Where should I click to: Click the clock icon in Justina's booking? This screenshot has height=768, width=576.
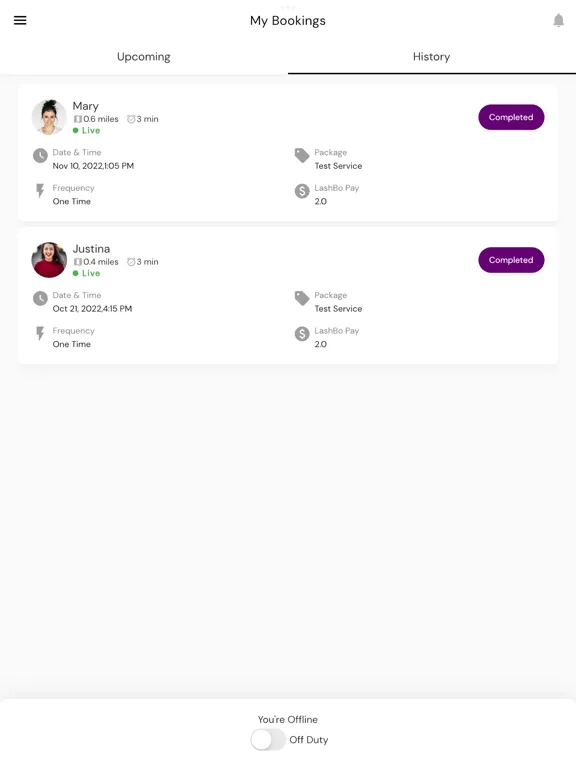tap(40, 298)
